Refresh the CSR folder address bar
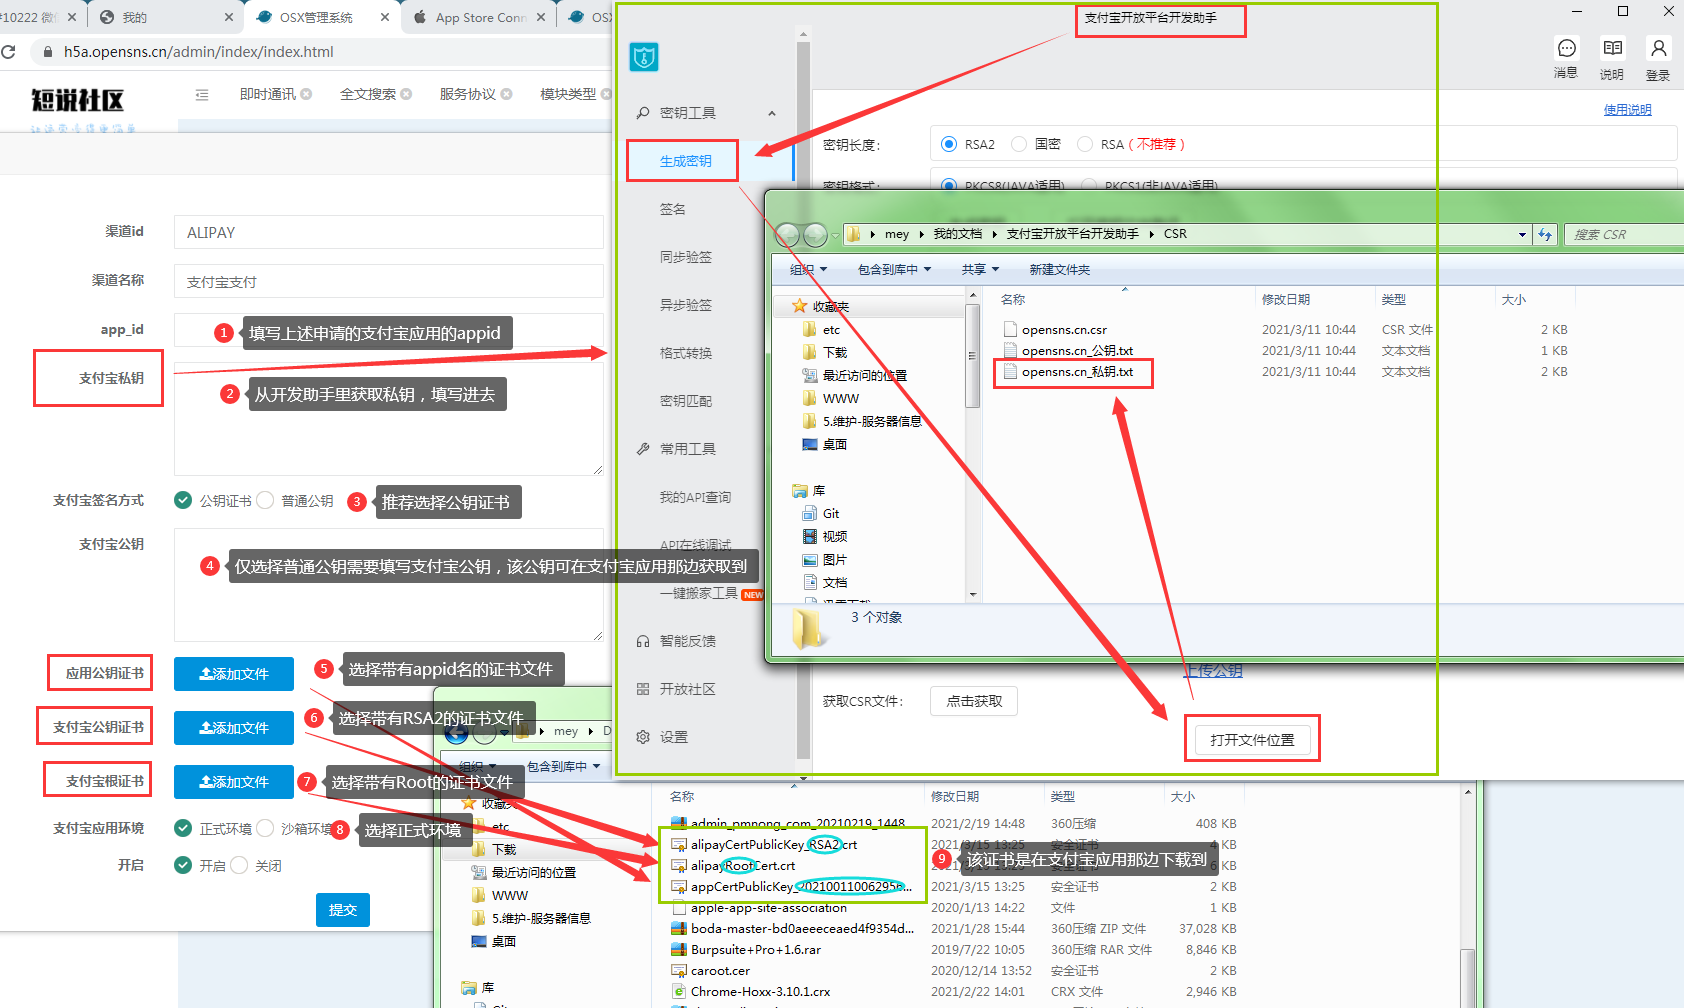 click(x=1545, y=234)
